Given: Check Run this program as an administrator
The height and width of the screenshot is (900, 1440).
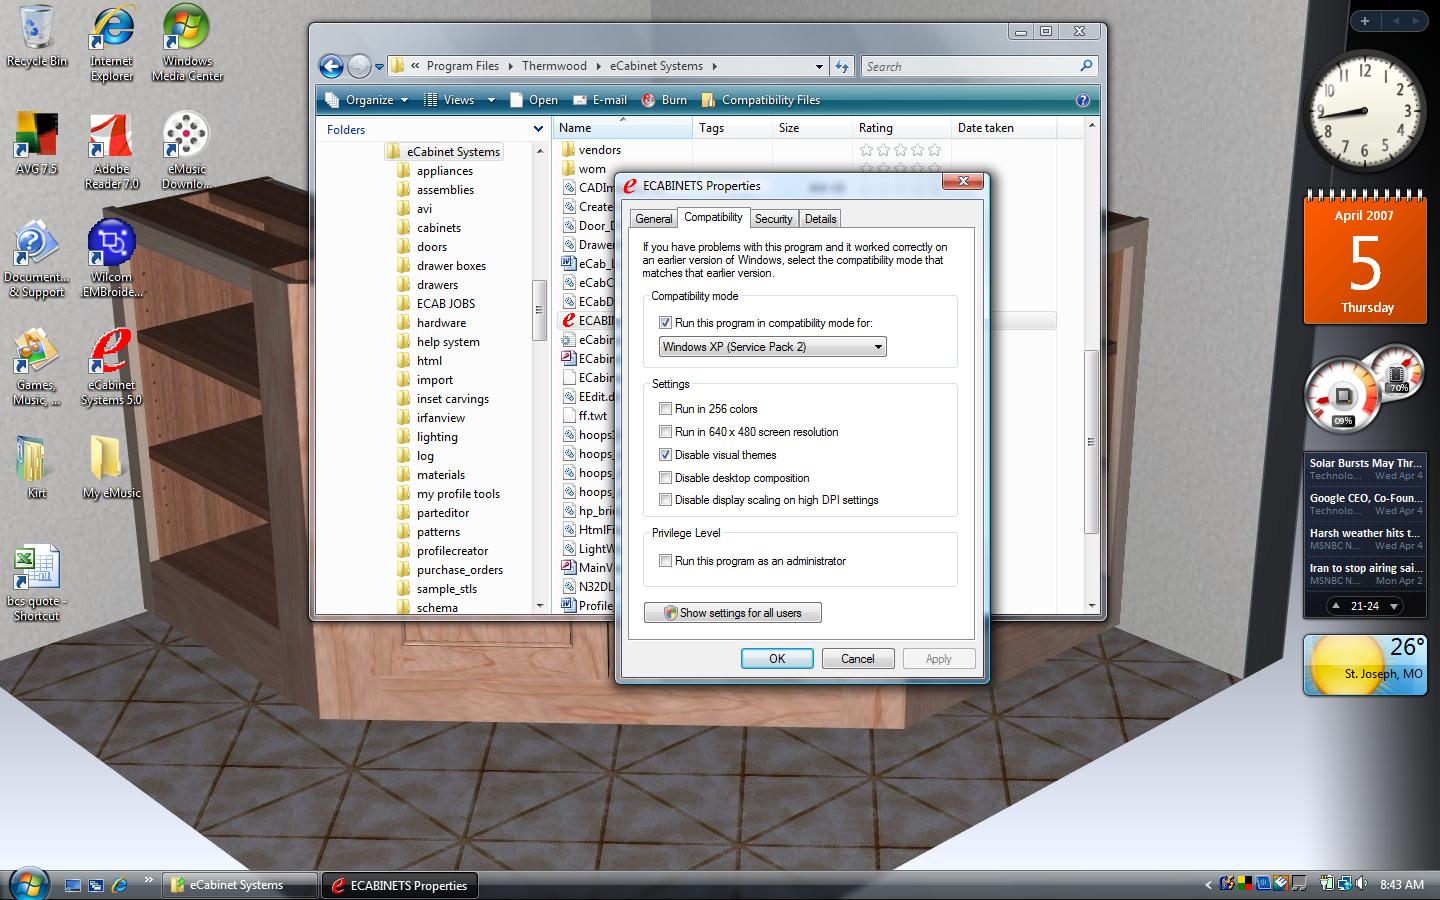Looking at the screenshot, I should [x=665, y=561].
